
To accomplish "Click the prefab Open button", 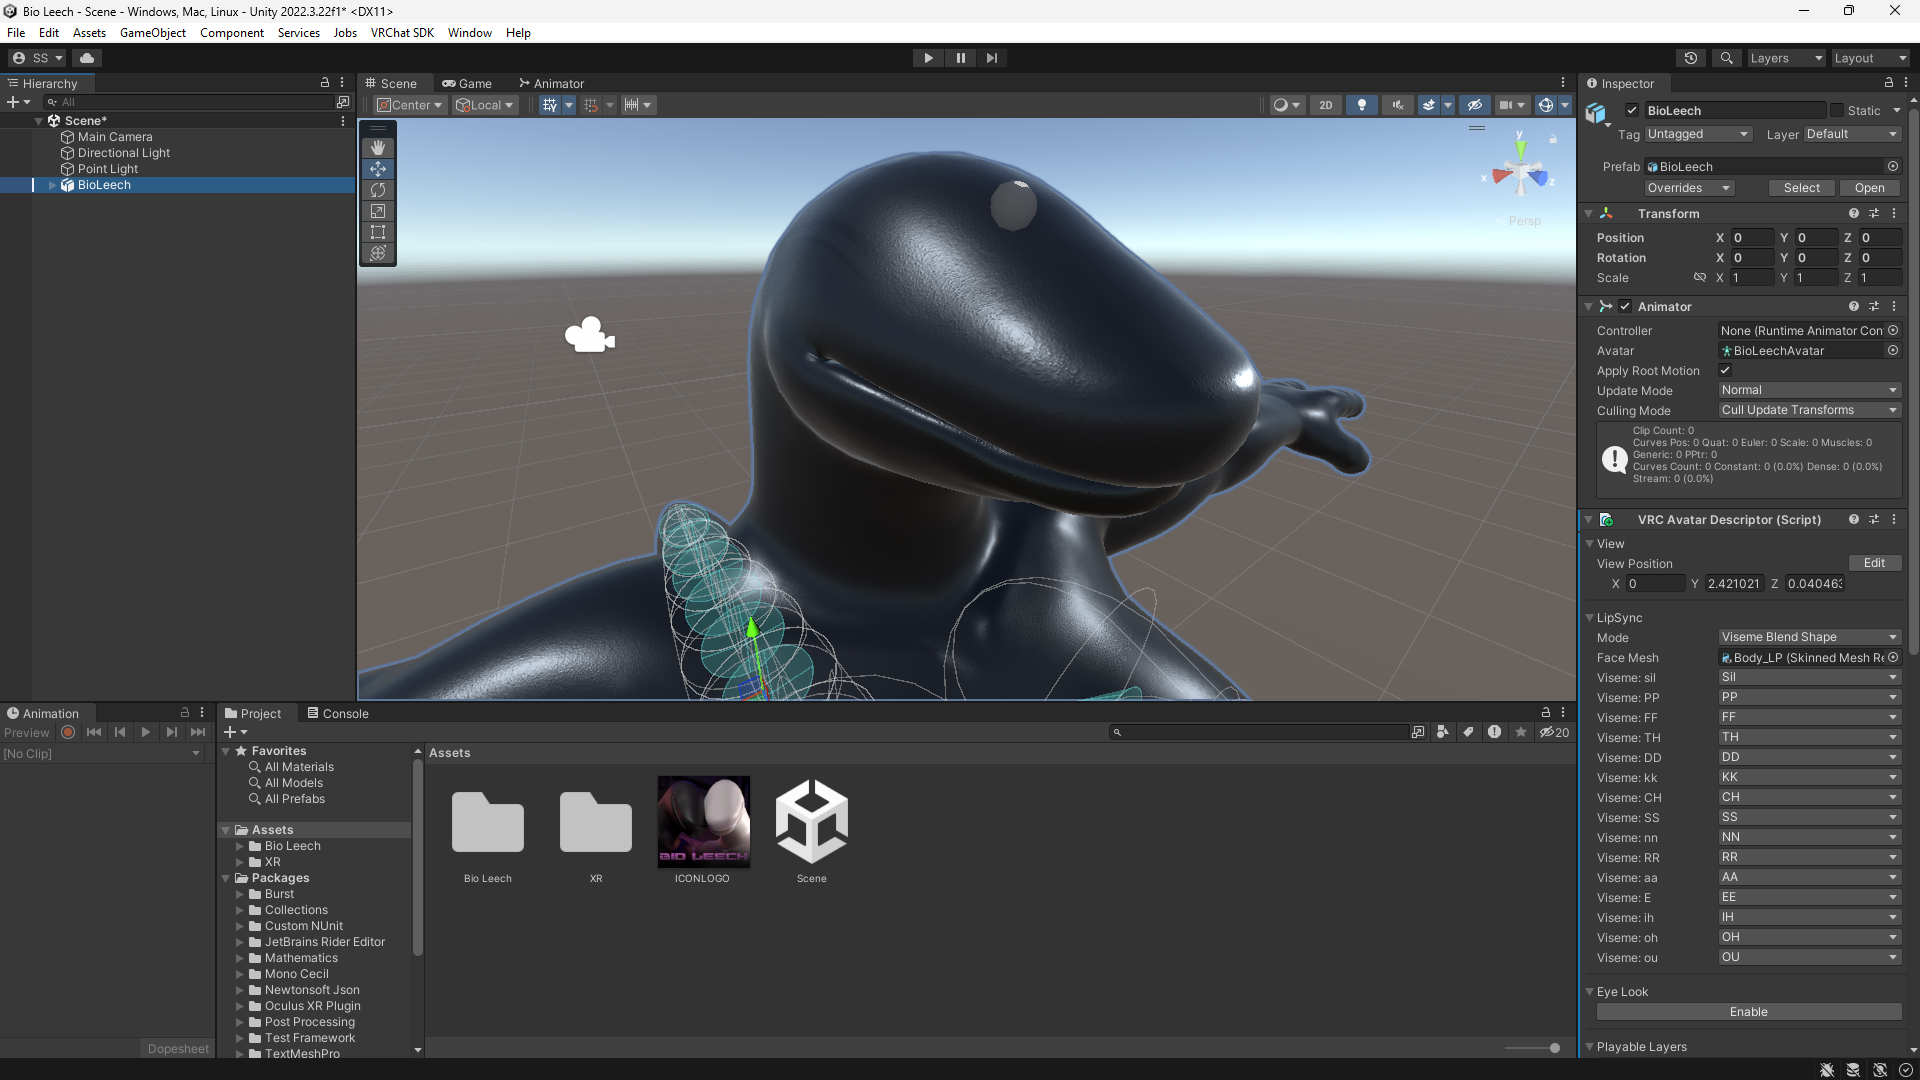I will click(x=1869, y=188).
